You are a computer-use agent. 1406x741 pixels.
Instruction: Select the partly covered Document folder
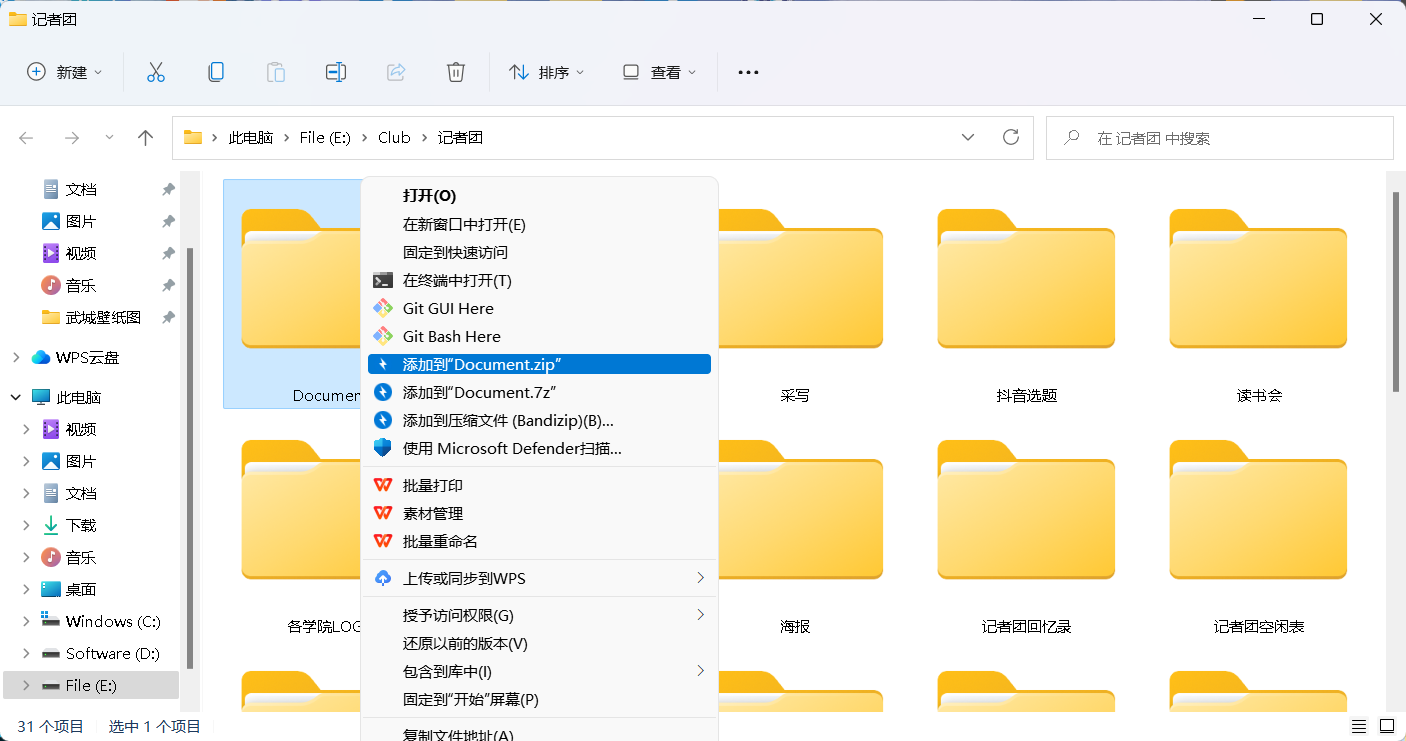point(292,294)
